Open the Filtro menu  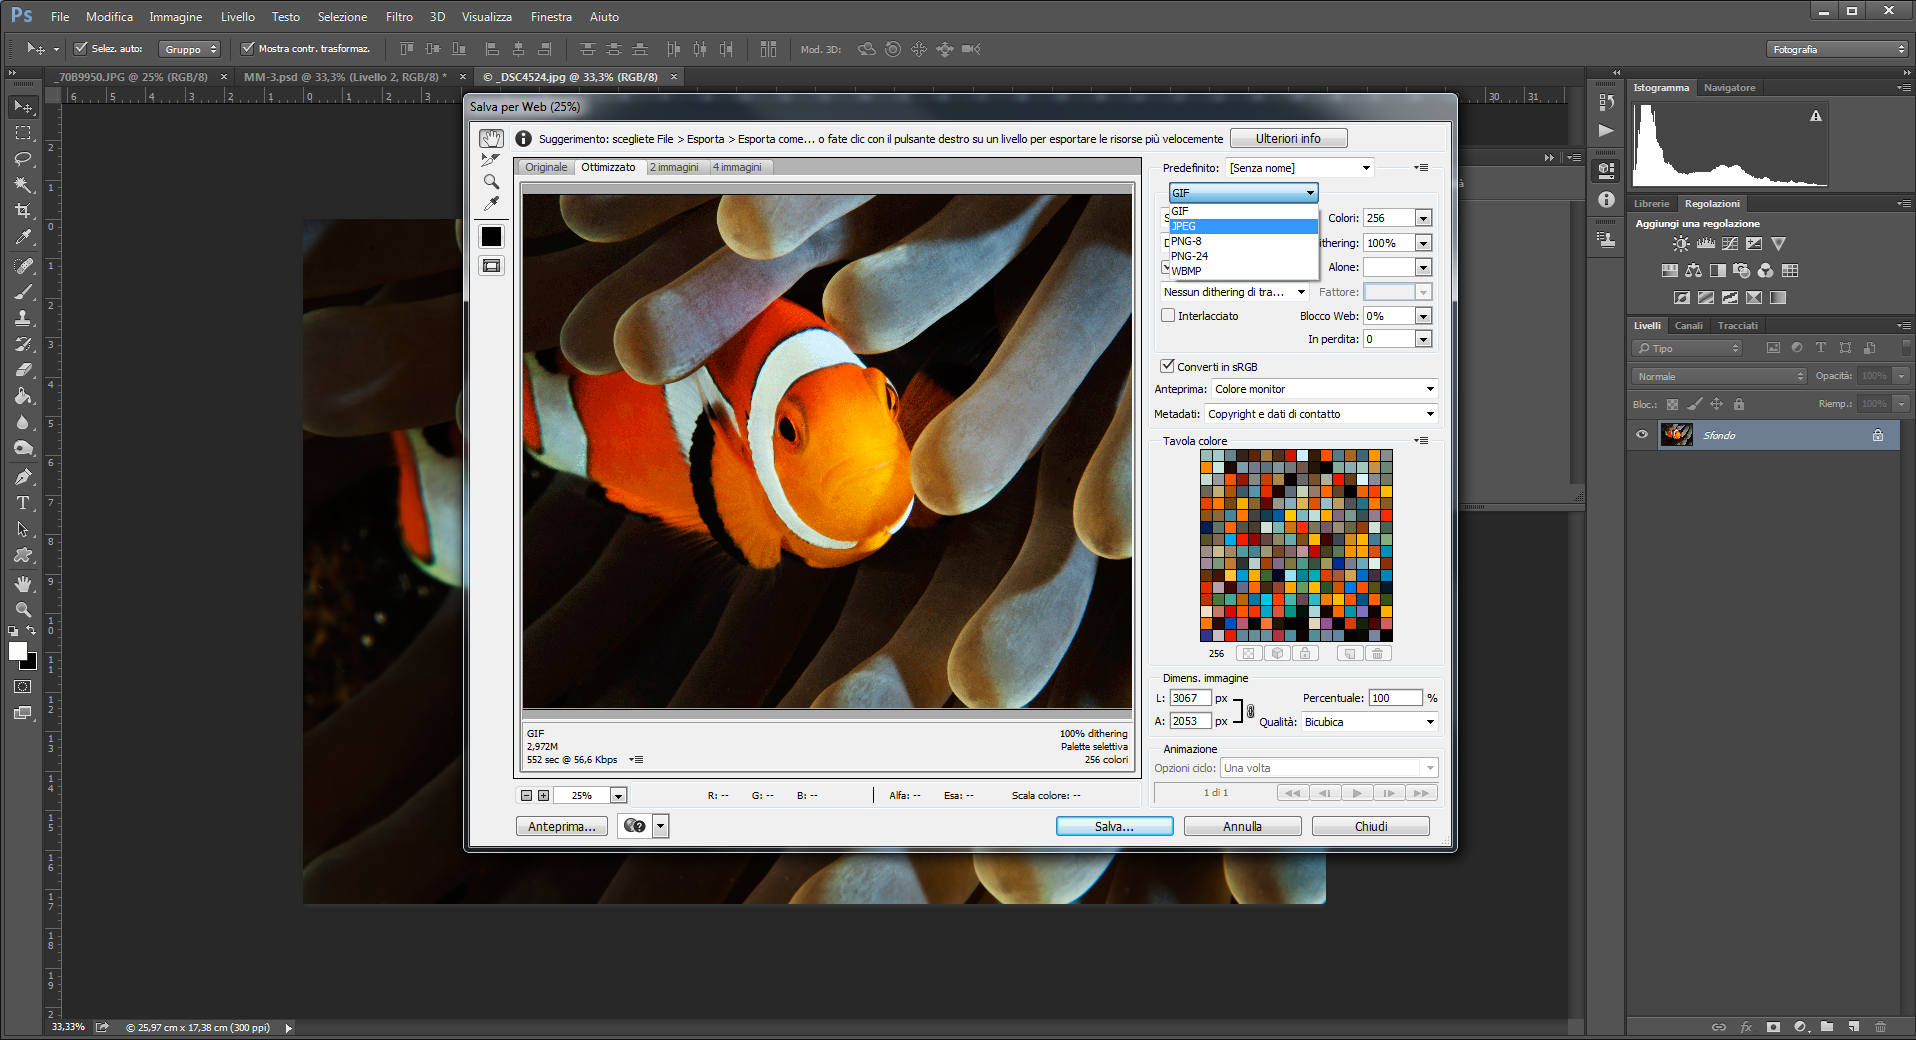[x=399, y=17]
